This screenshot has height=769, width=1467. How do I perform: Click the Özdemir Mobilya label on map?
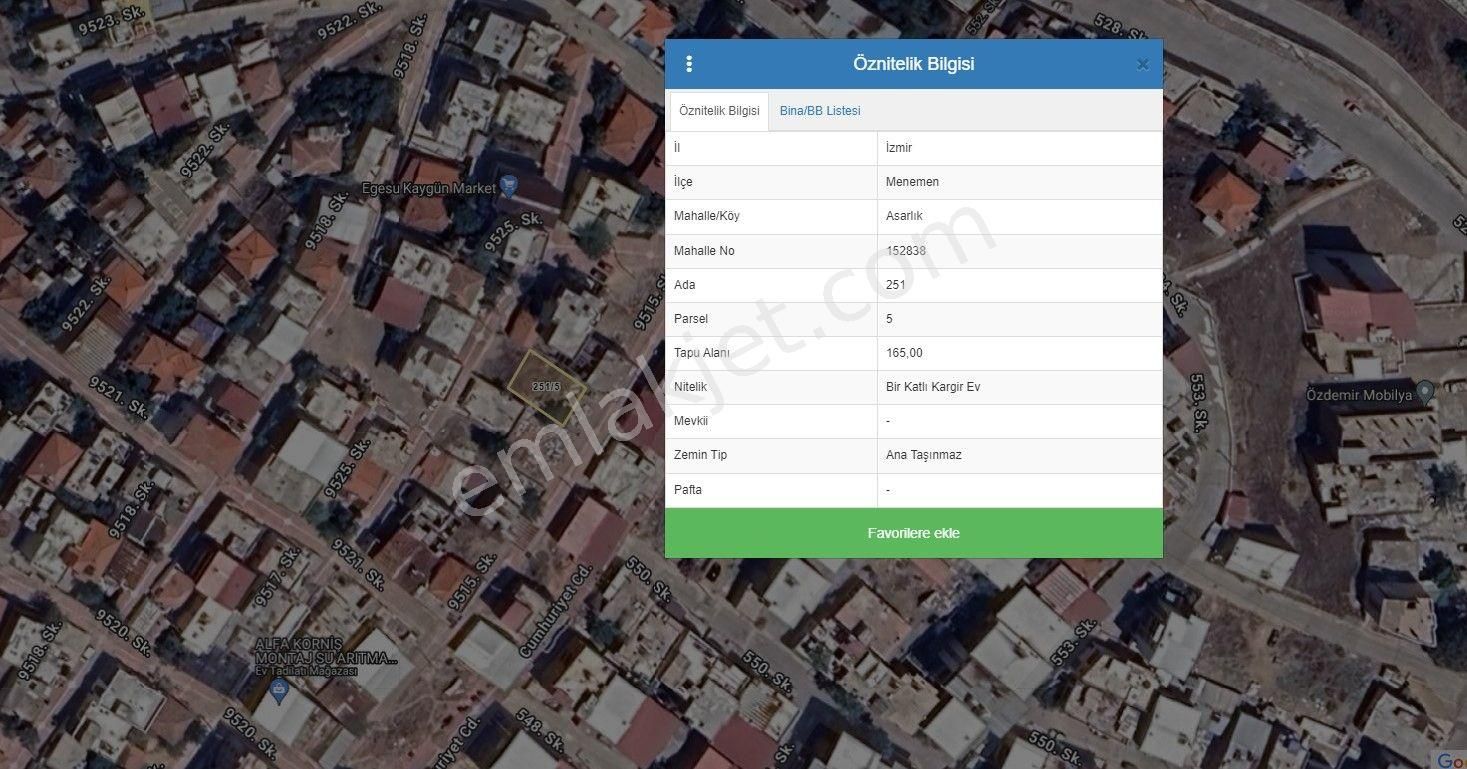[x=1360, y=395]
